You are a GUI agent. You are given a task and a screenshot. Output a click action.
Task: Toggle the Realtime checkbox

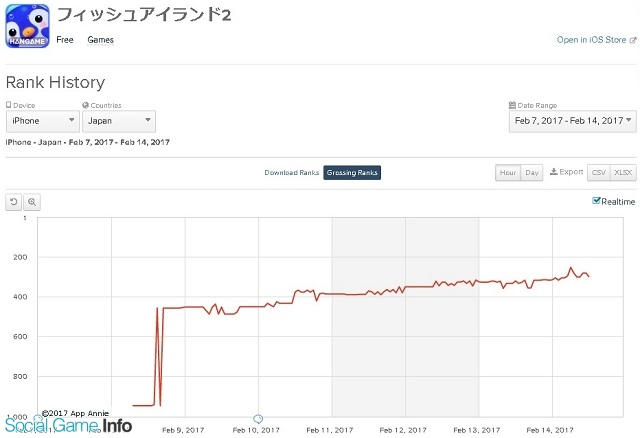coord(596,201)
